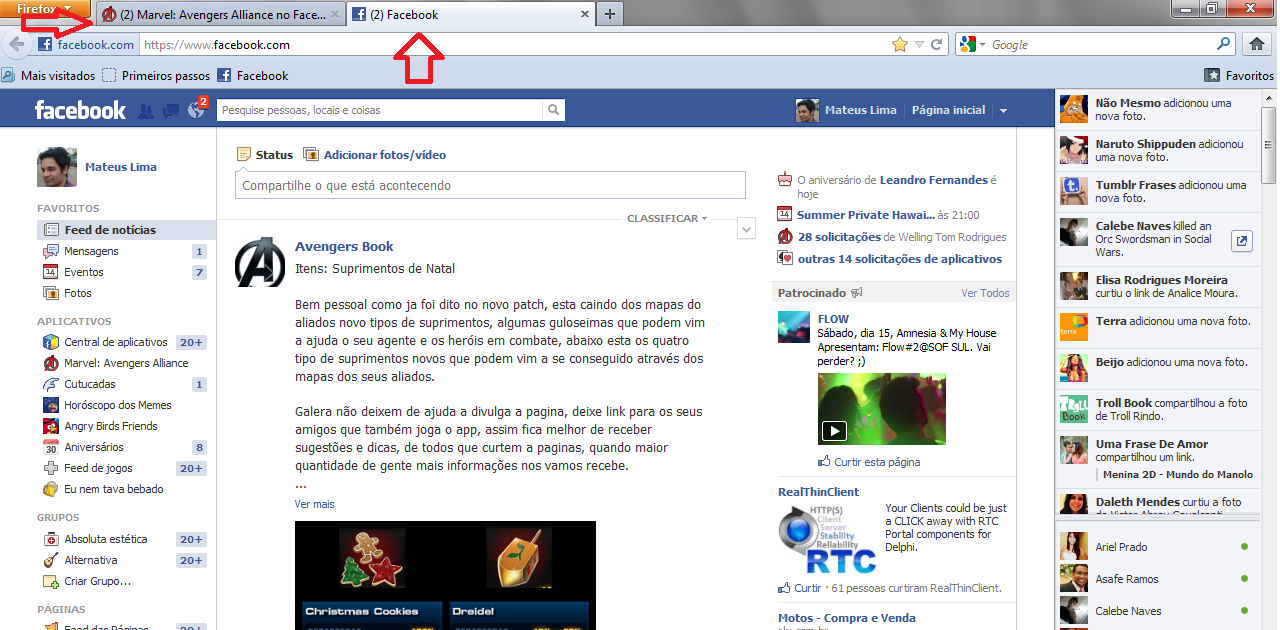Open a new tab with plus button

(x=610, y=14)
